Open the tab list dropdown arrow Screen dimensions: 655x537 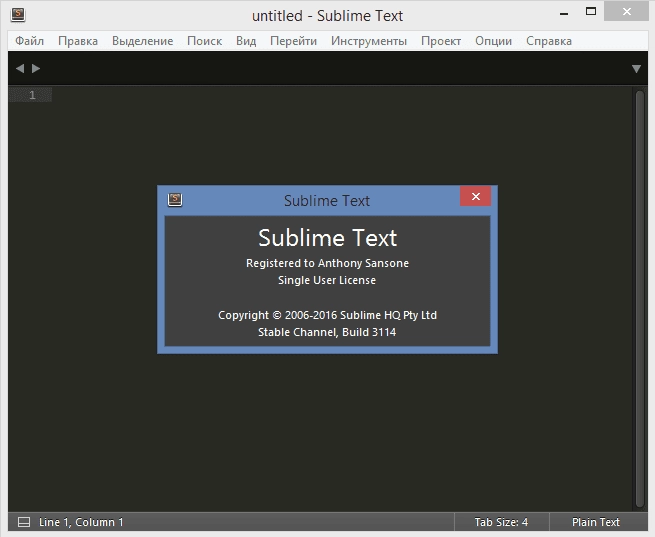tap(636, 68)
